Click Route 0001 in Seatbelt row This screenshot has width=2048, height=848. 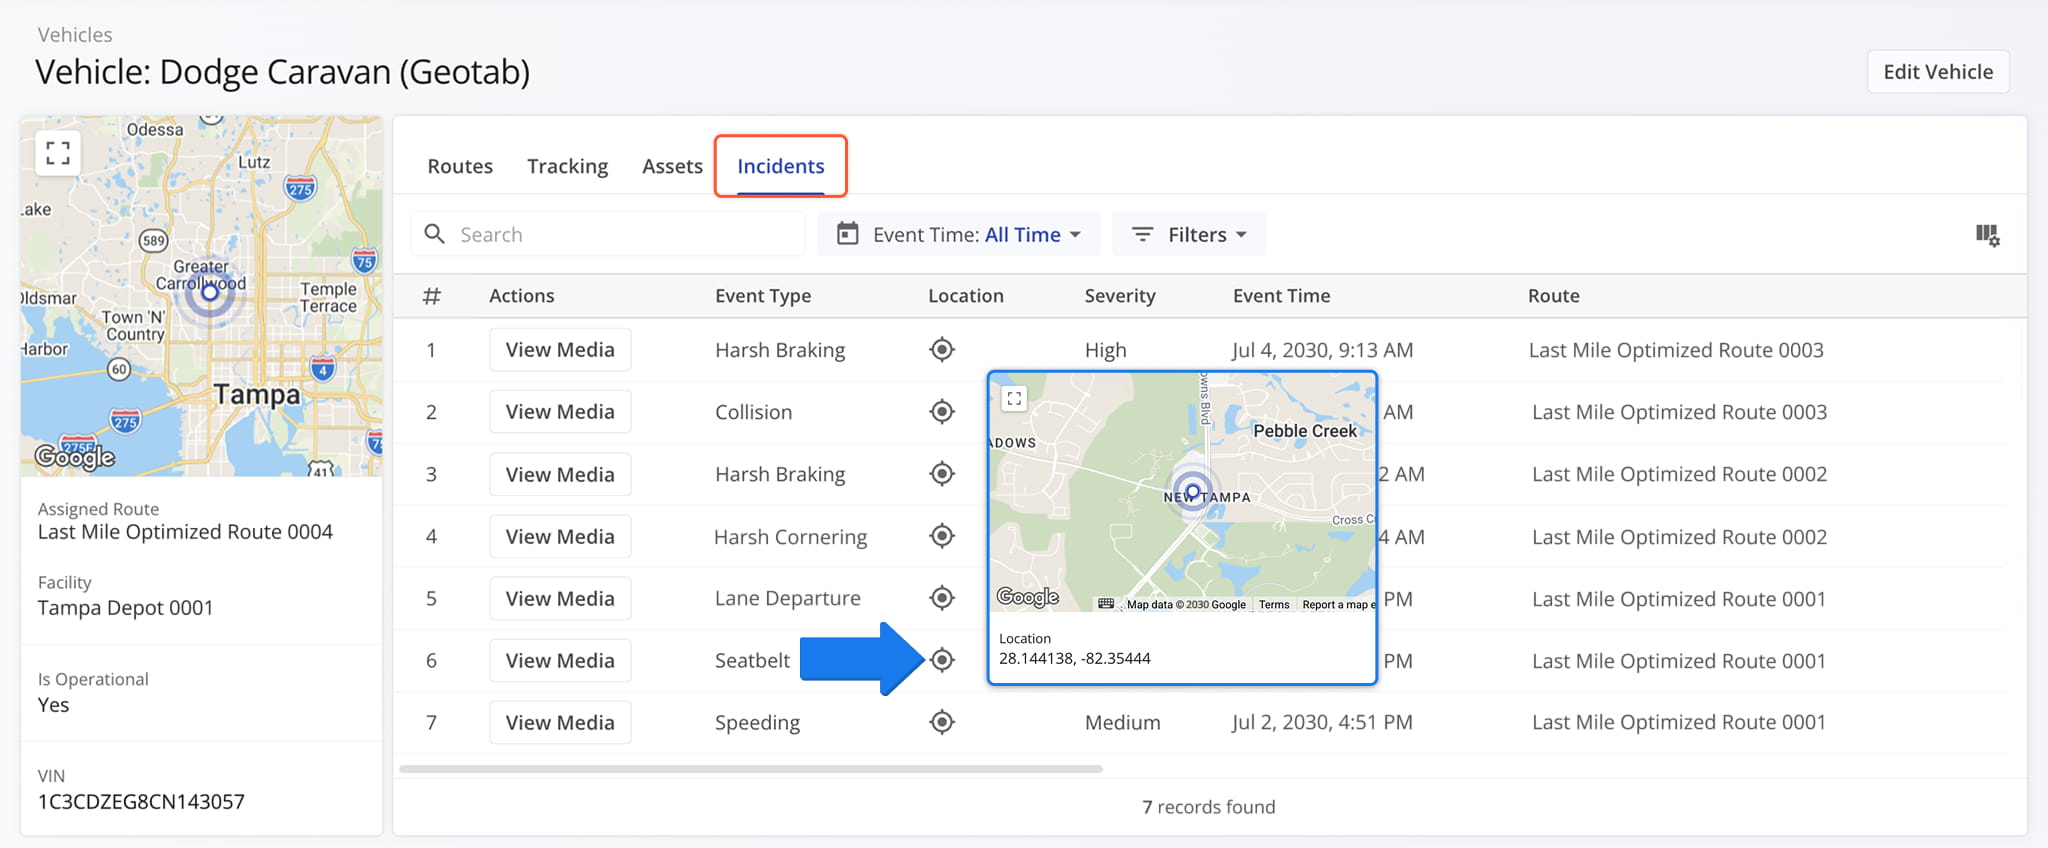pos(1679,660)
